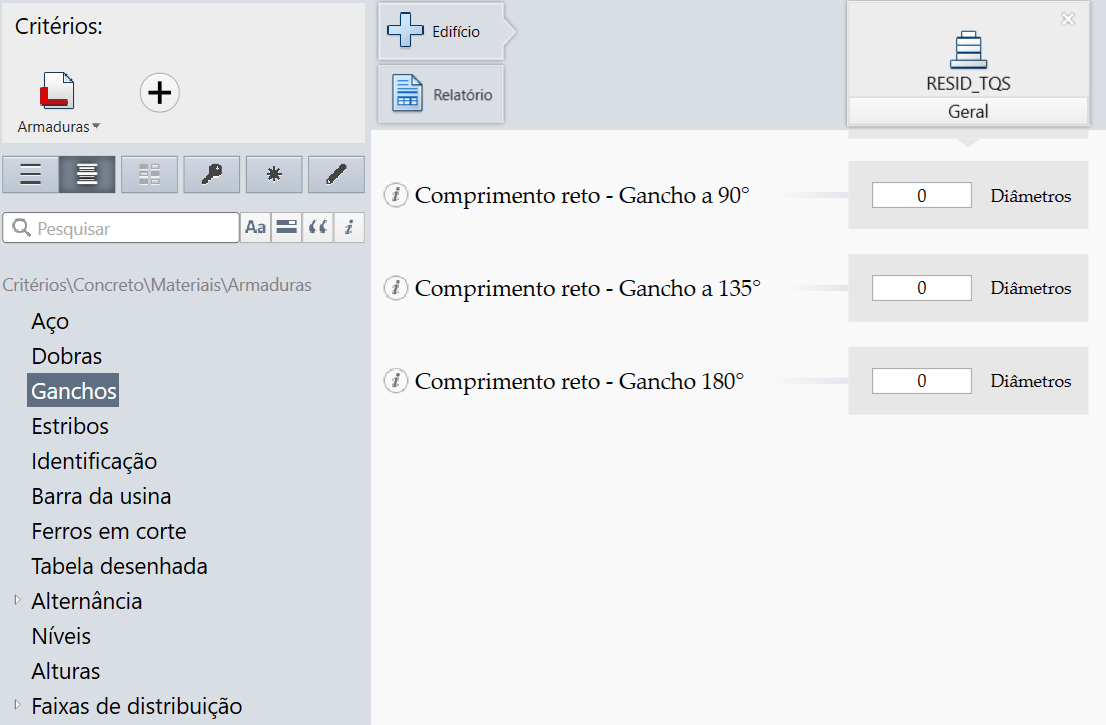Click the plus button to add criteria

pyautogui.click(x=159, y=92)
